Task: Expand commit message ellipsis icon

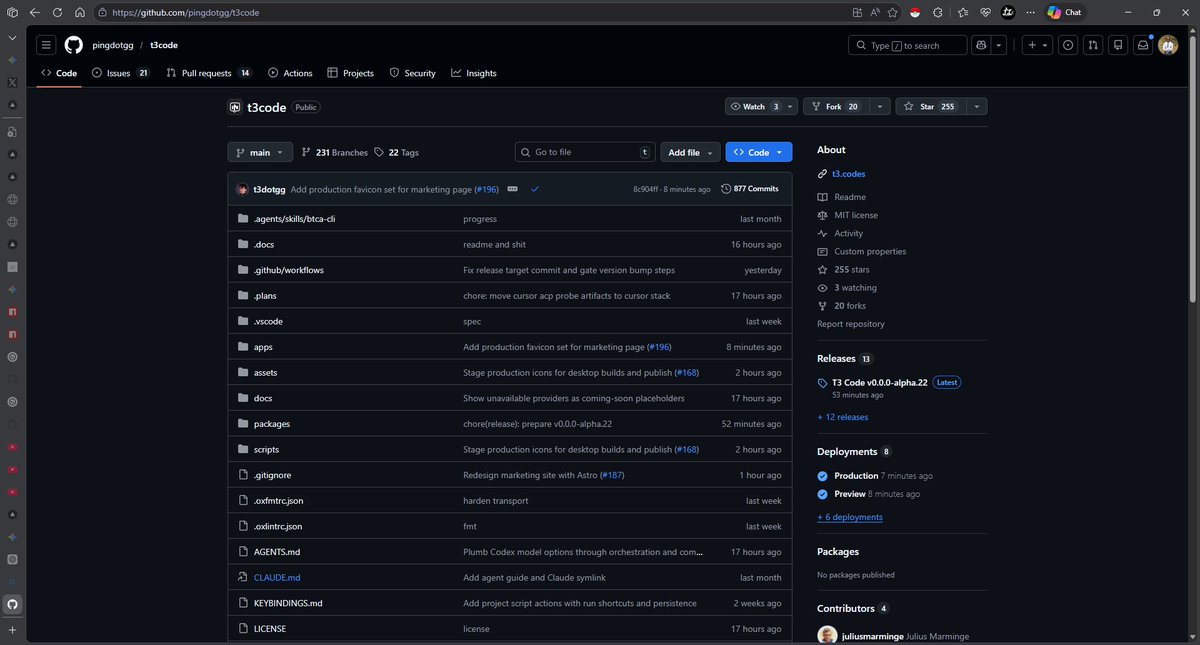Action: coord(512,189)
